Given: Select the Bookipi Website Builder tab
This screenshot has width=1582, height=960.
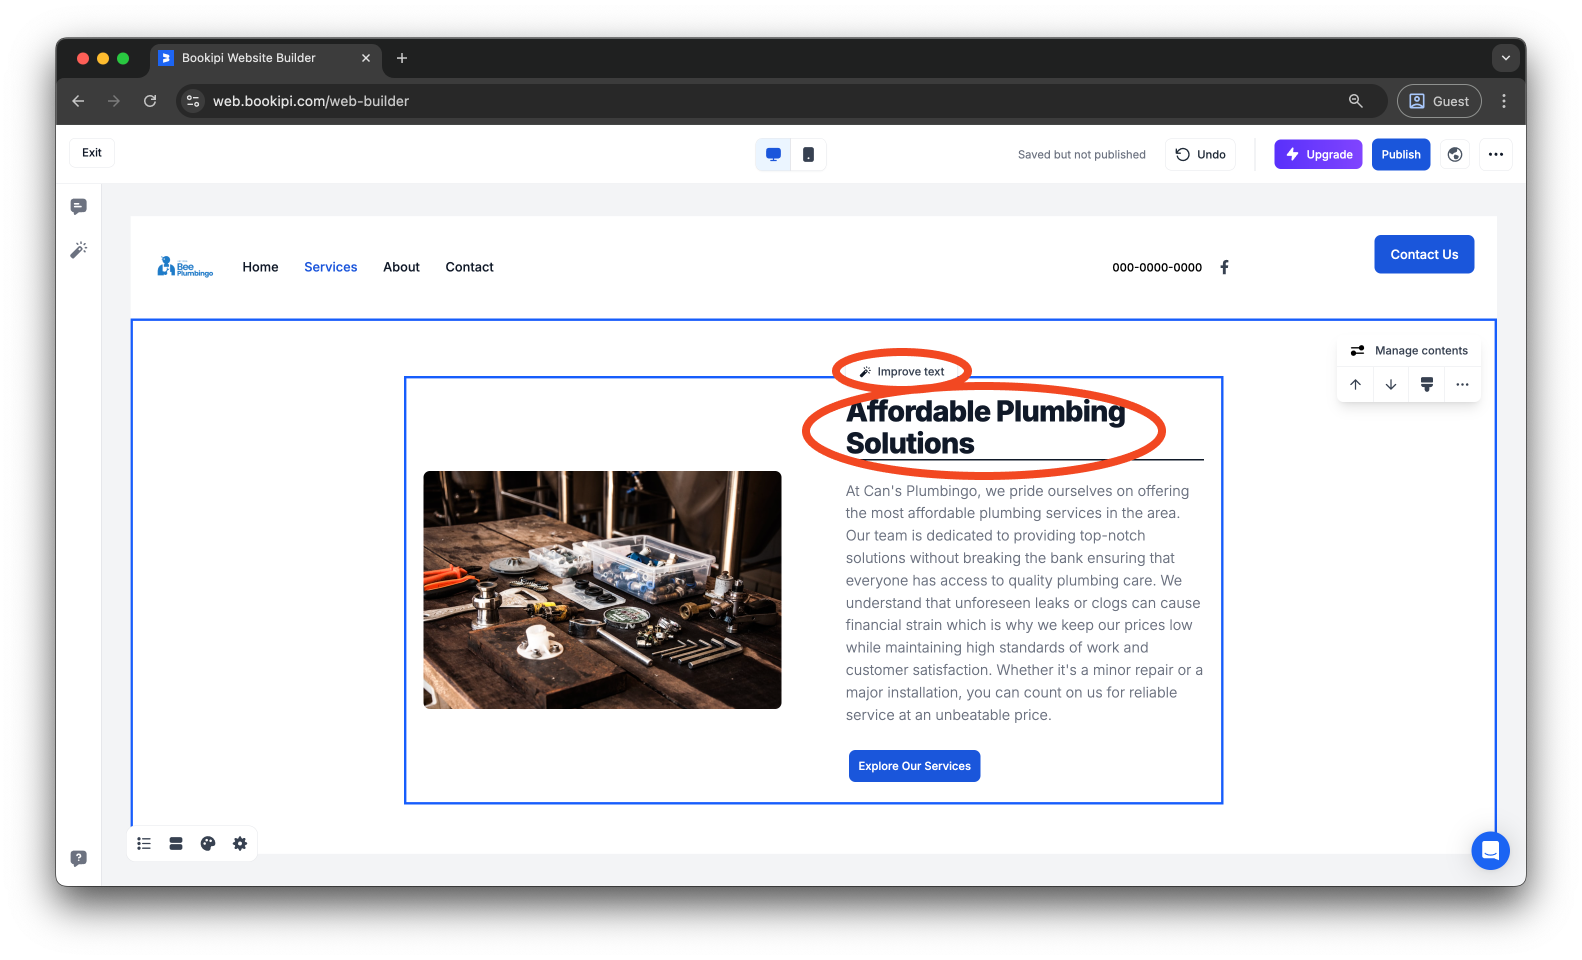Looking at the screenshot, I should point(266,58).
